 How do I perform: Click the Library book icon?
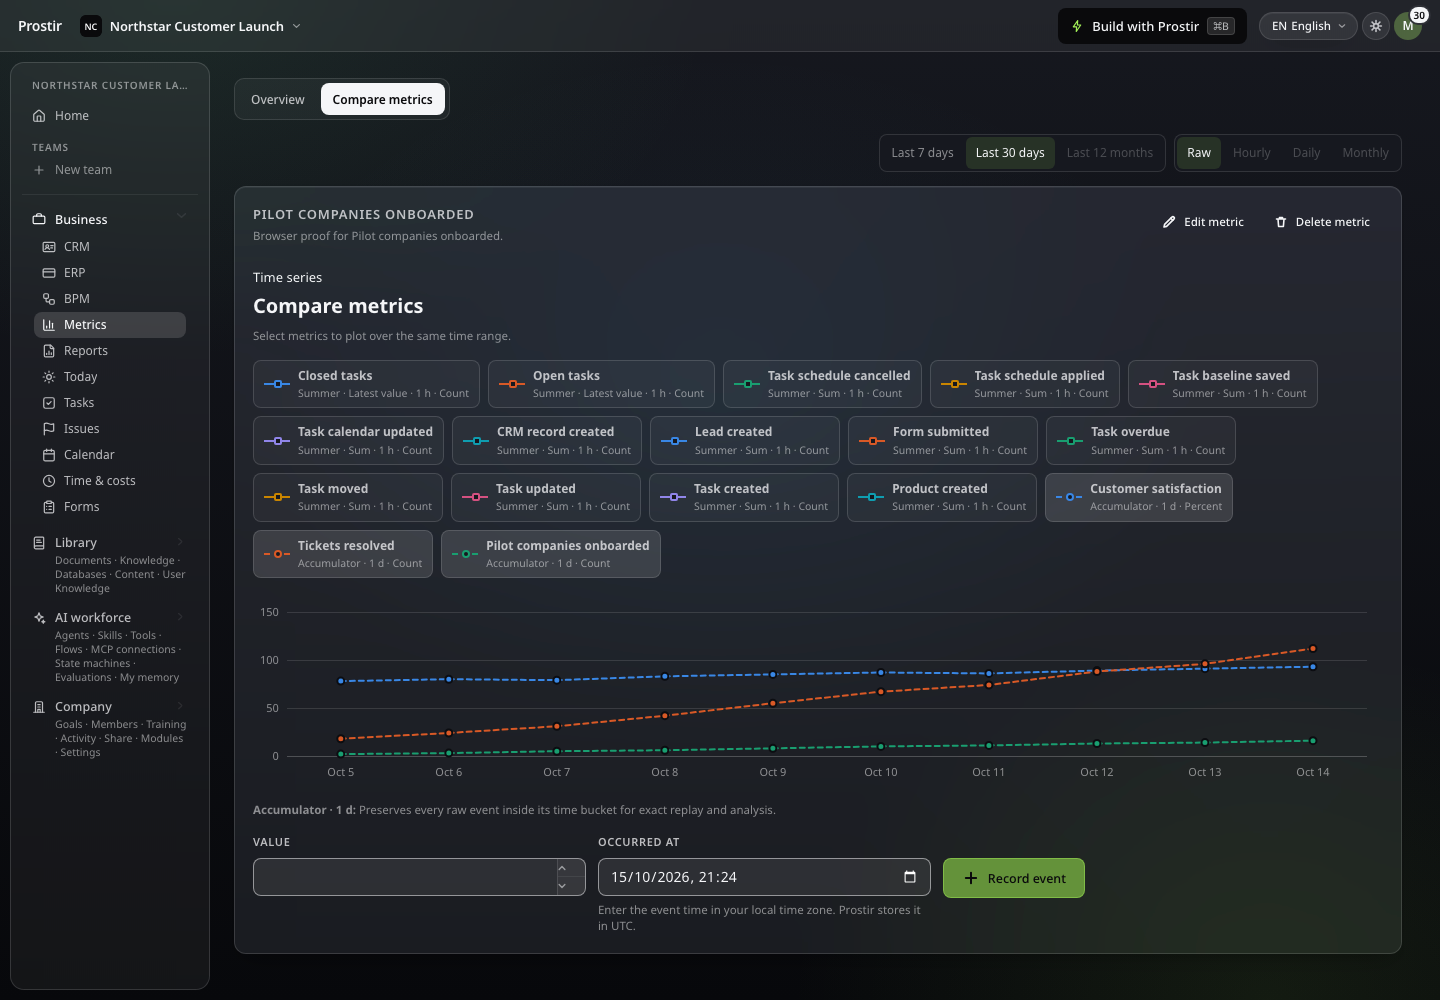coord(39,543)
